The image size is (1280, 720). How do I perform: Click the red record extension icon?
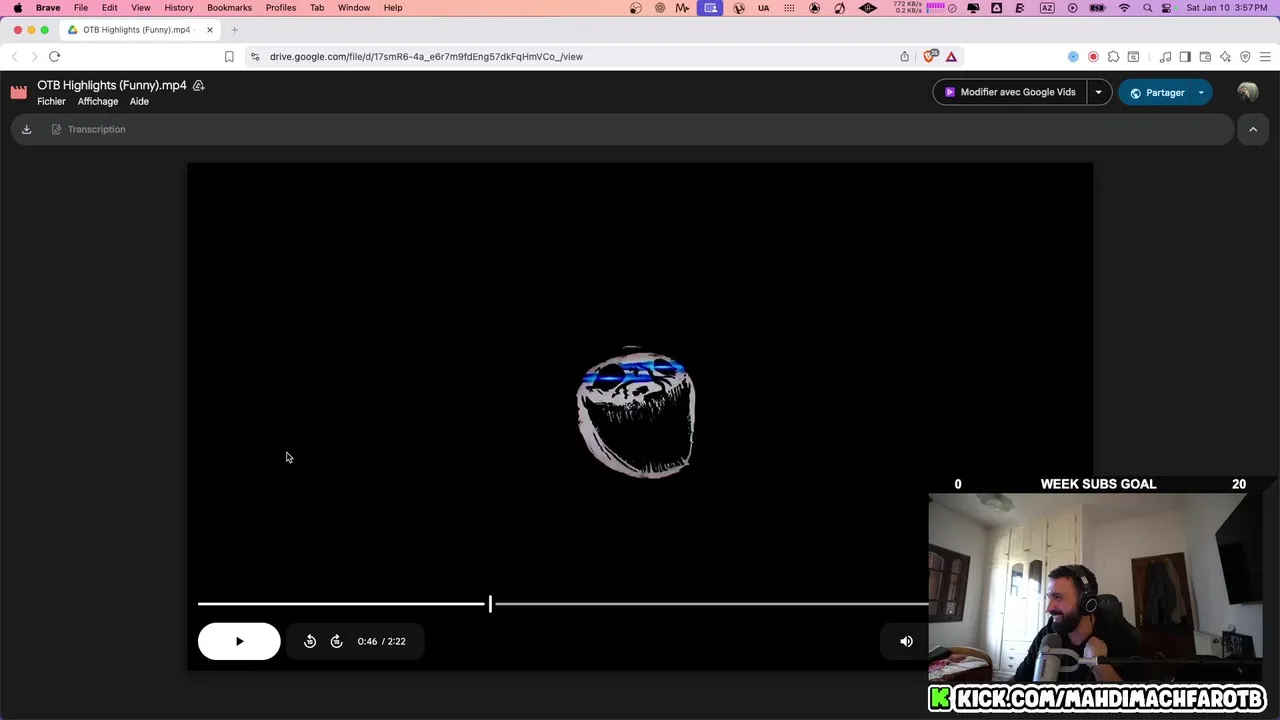point(1093,57)
